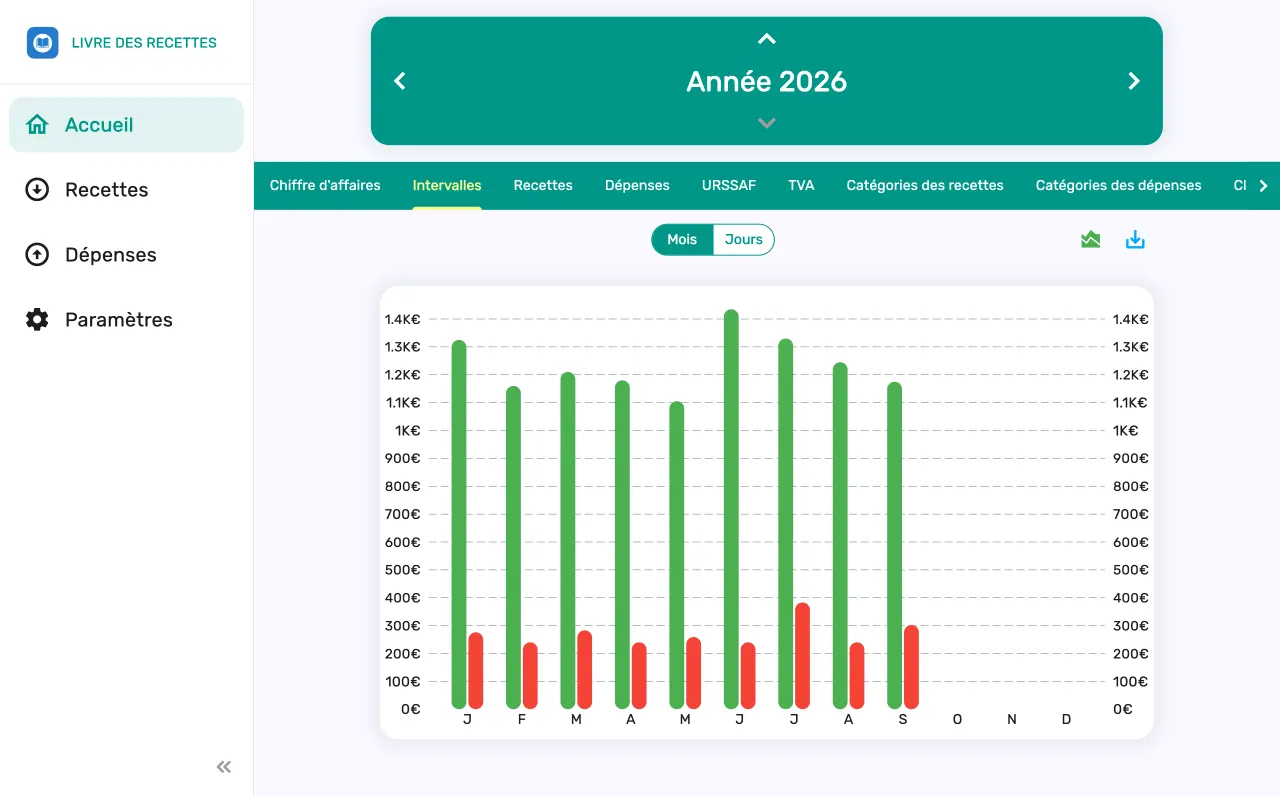Click the left axis 1K€ label

point(408,431)
